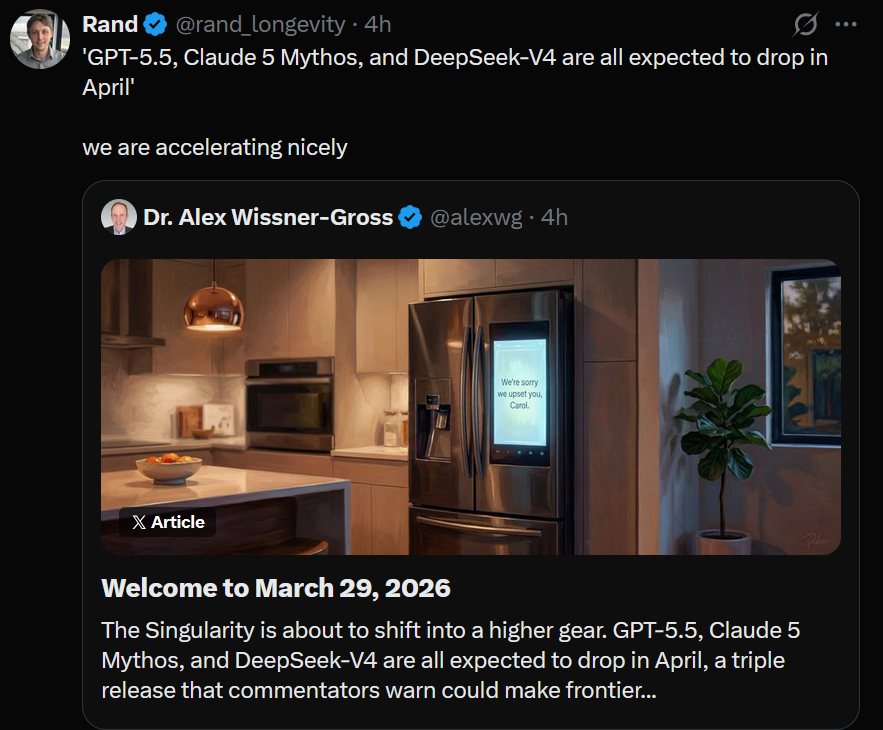Open Dr. Alex Wissner-Gross's small avatar
The image size is (883, 730).
(x=119, y=217)
